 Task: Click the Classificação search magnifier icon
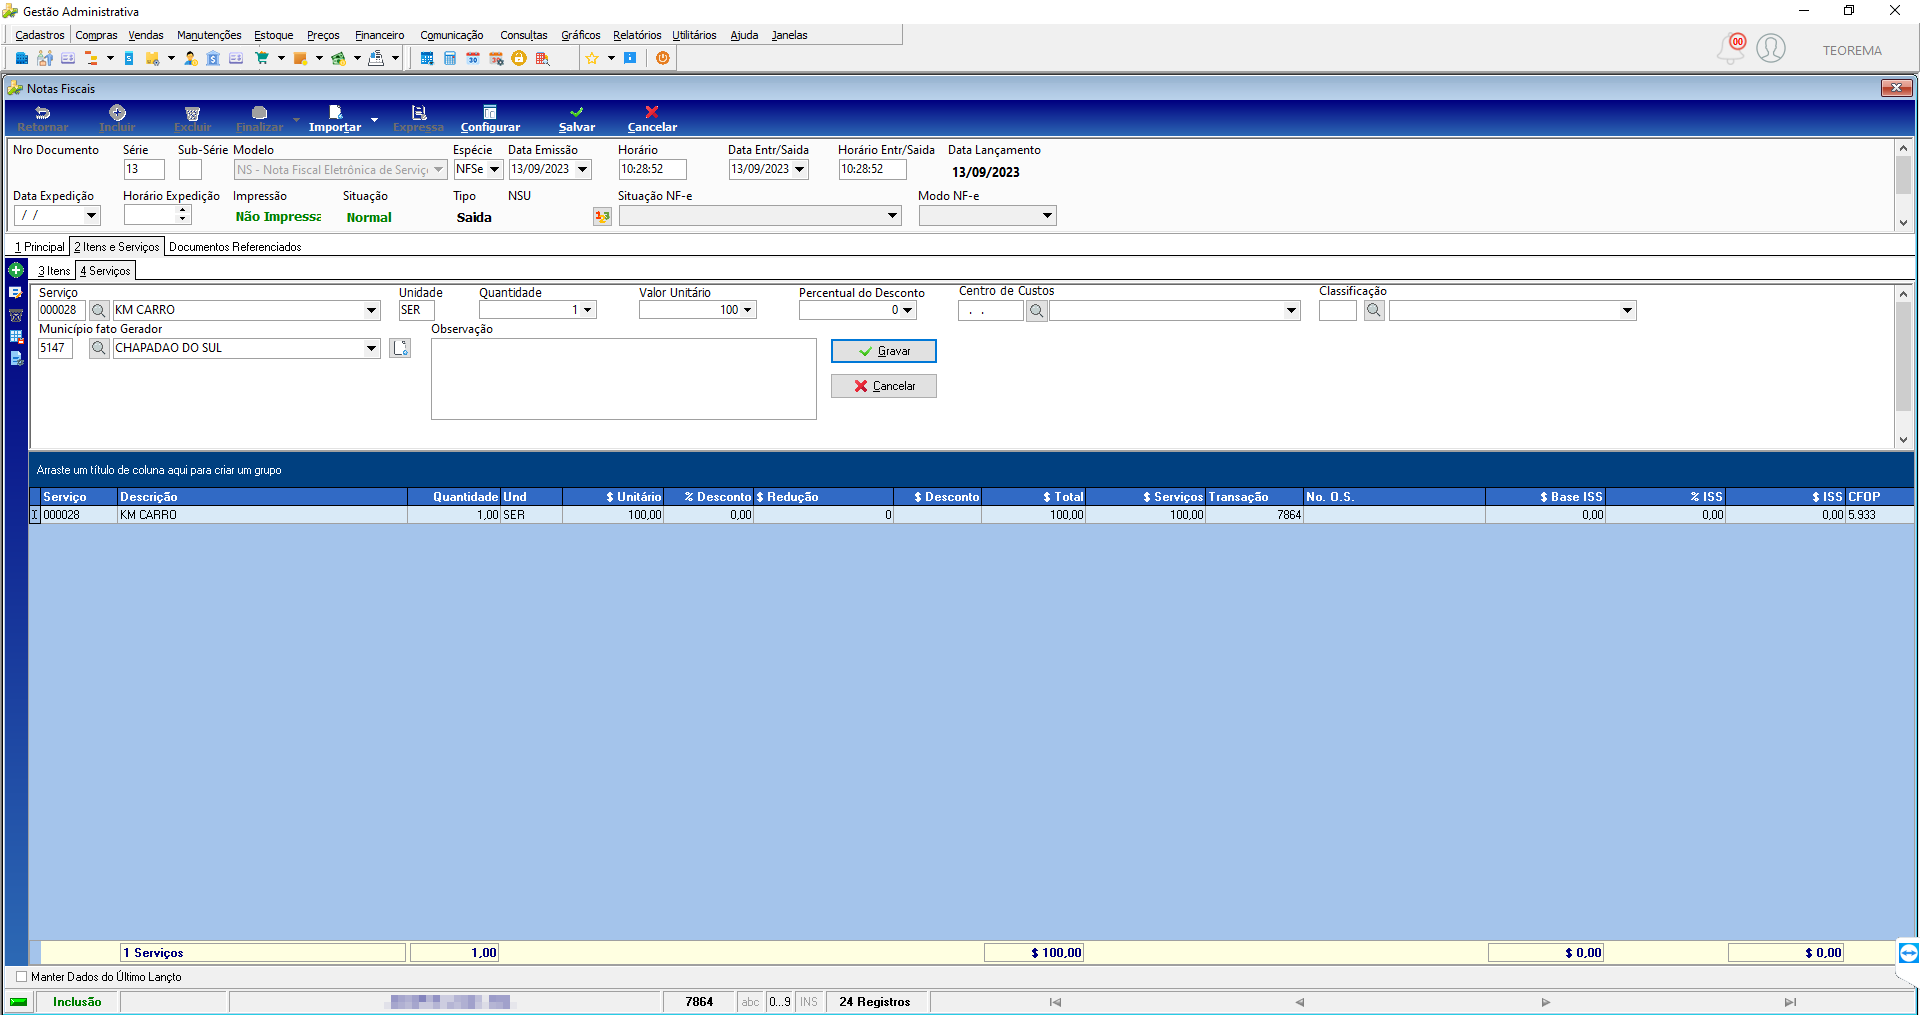tap(1375, 311)
